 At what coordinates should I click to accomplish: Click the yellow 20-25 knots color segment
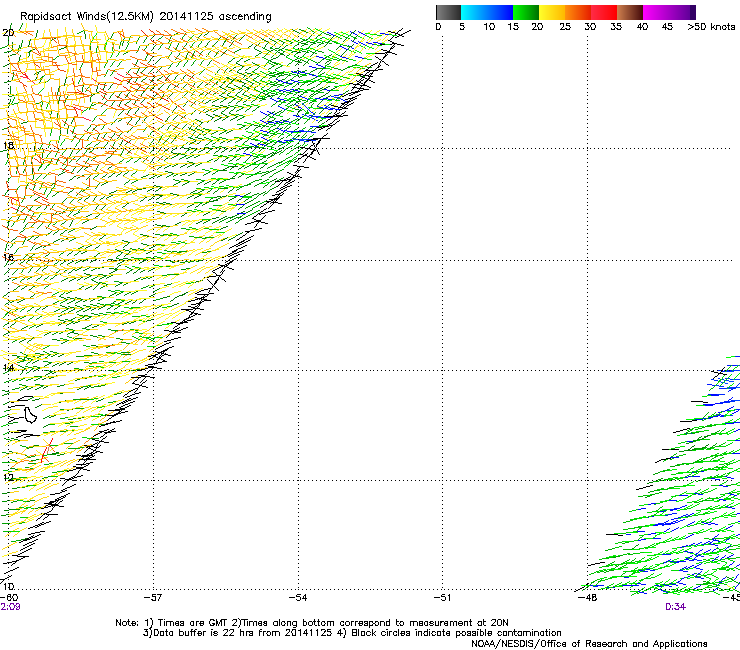(x=552, y=12)
